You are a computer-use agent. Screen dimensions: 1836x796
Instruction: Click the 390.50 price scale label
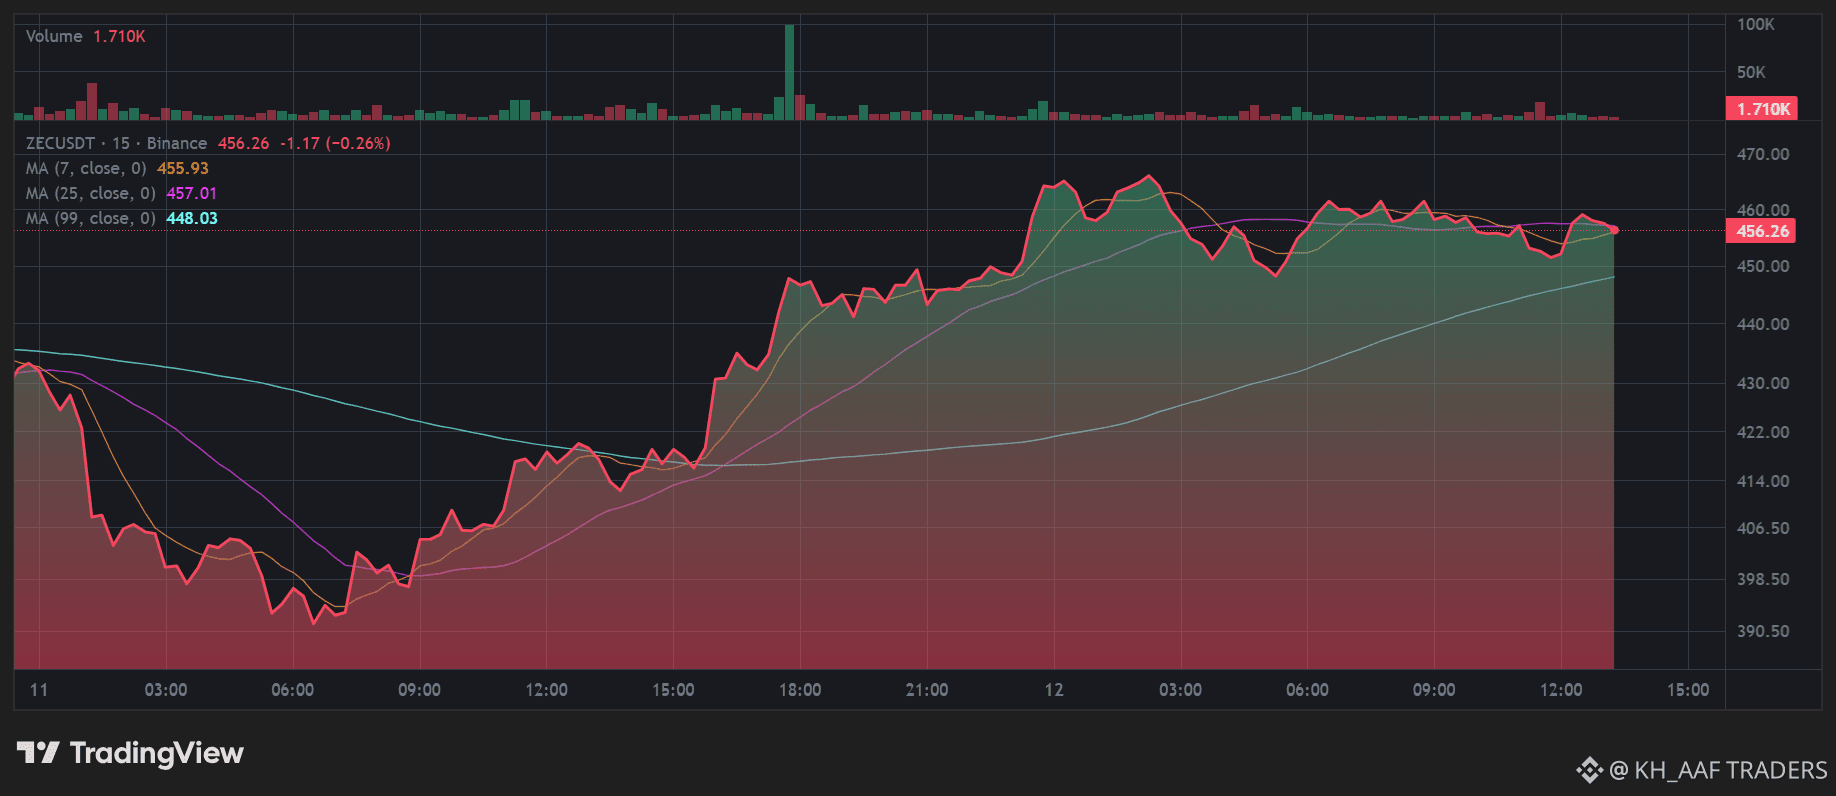1763,632
